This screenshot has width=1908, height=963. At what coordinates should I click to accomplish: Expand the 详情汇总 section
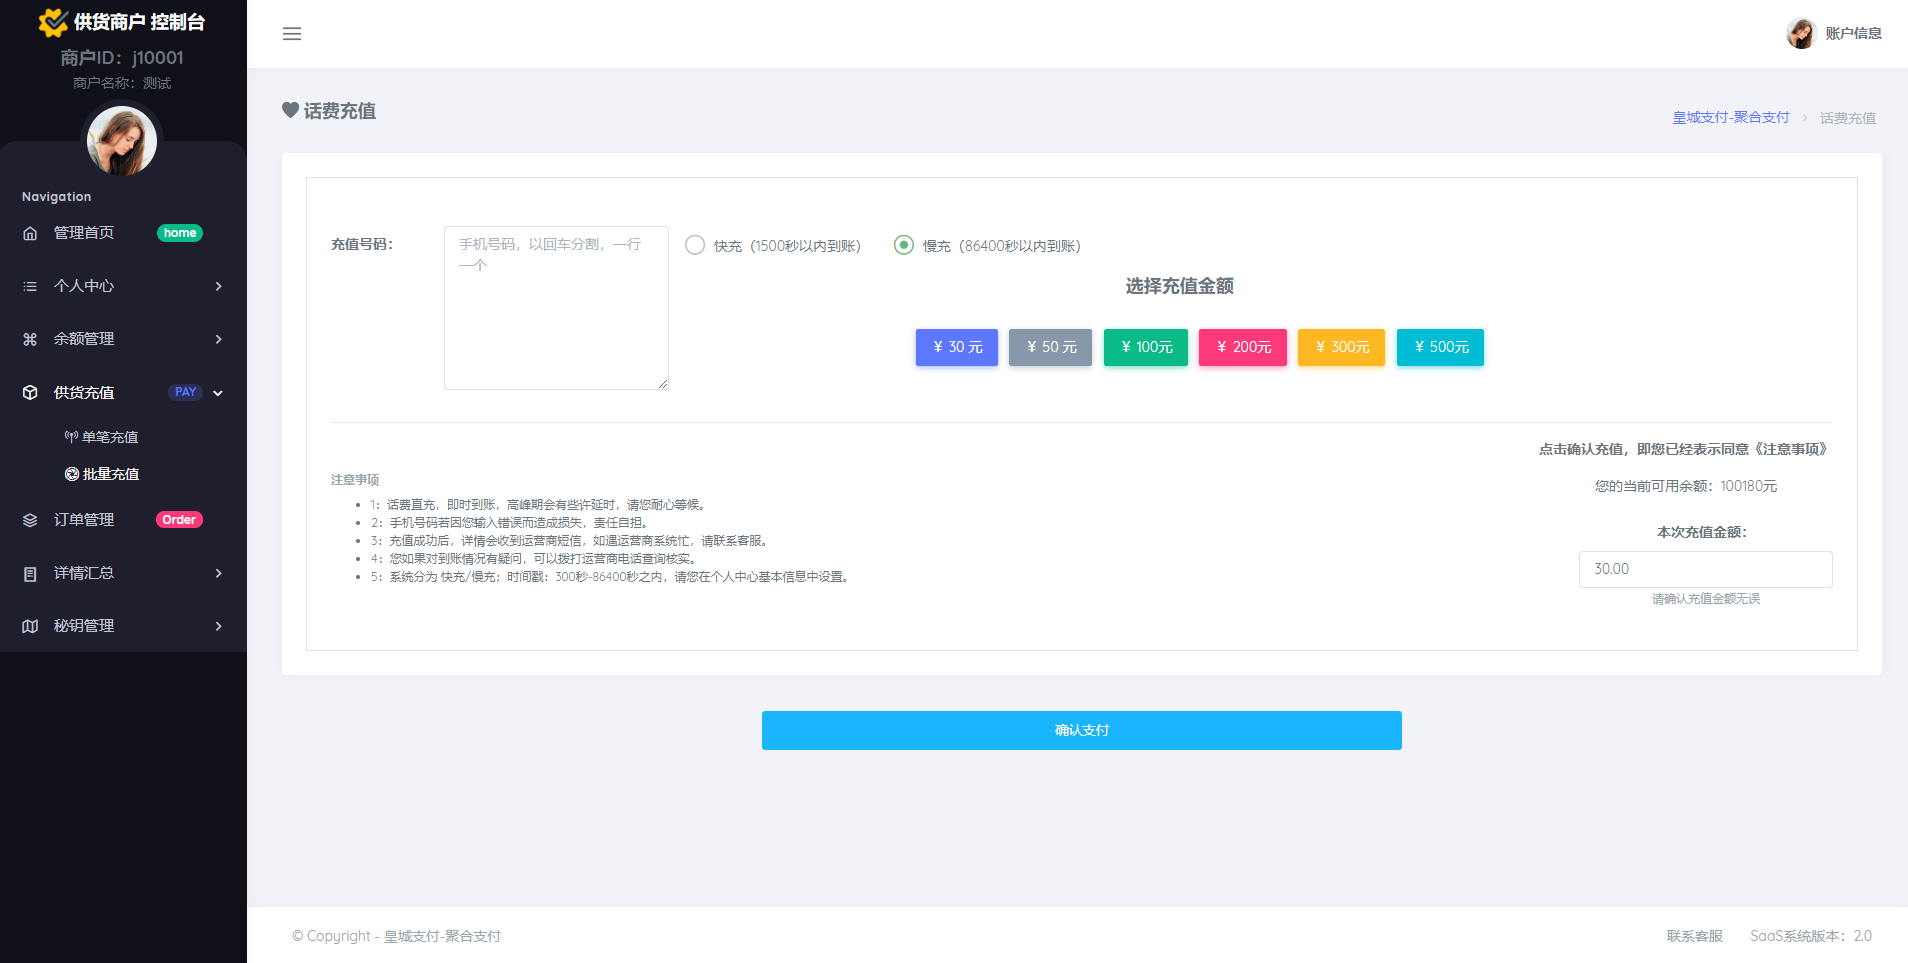(x=219, y=572)
